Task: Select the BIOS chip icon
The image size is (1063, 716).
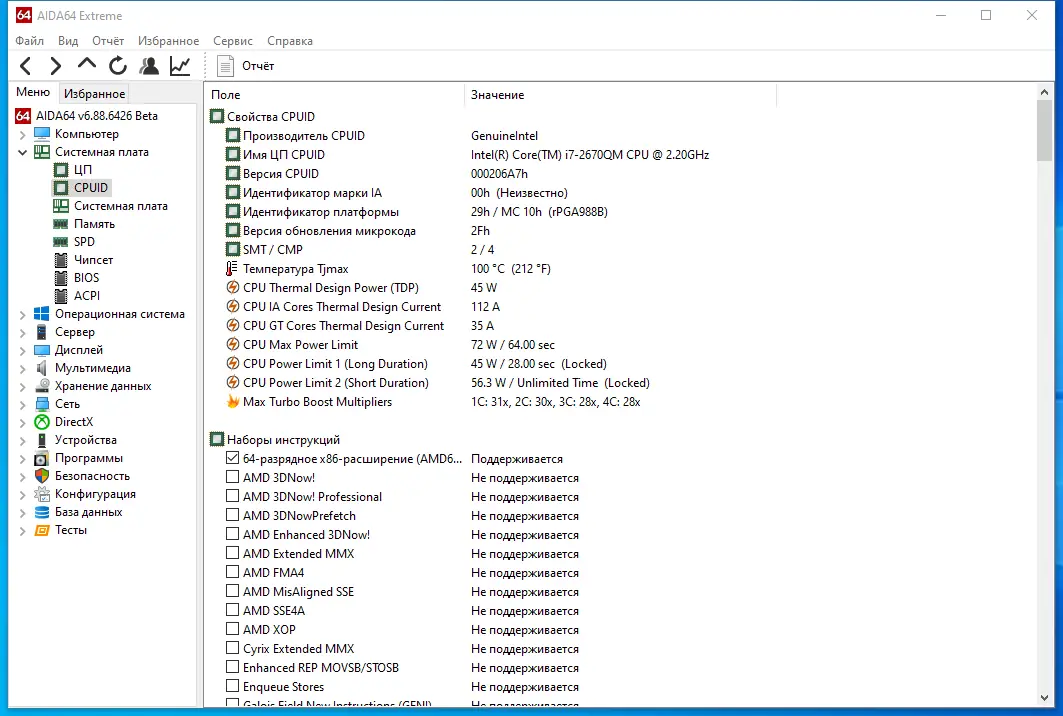Action: pos(61,277)
